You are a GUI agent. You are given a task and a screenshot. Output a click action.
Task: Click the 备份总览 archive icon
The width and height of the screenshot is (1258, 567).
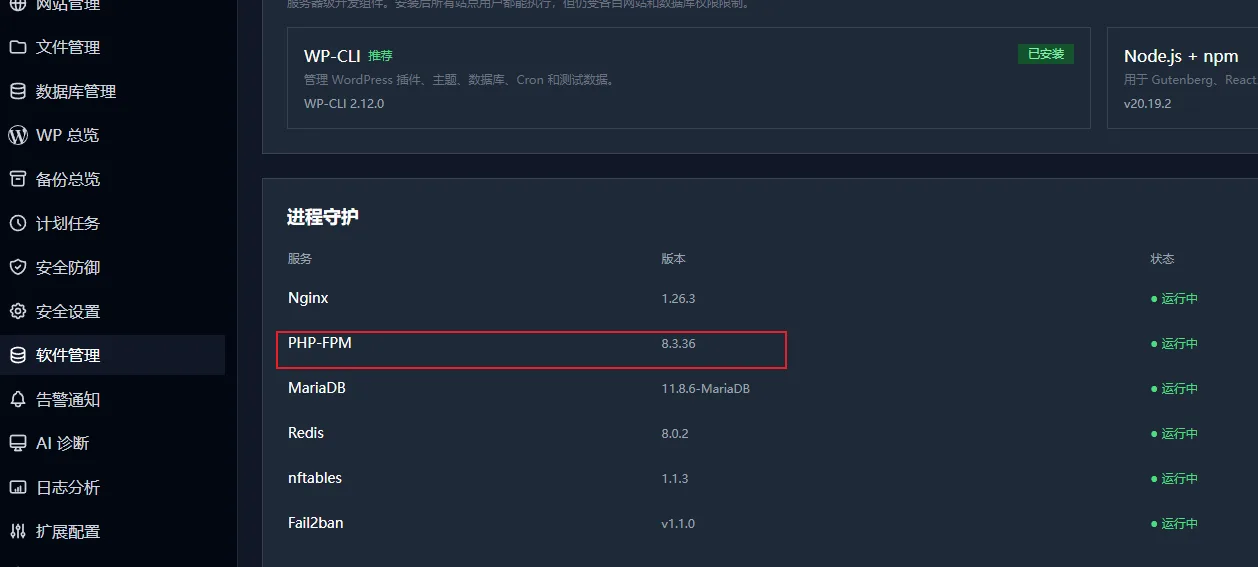coord(17,179)
